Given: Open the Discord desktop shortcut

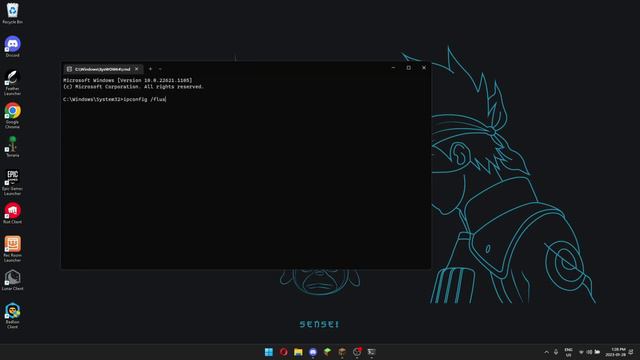Looking at the screenshot, I should tap(12, 46).
